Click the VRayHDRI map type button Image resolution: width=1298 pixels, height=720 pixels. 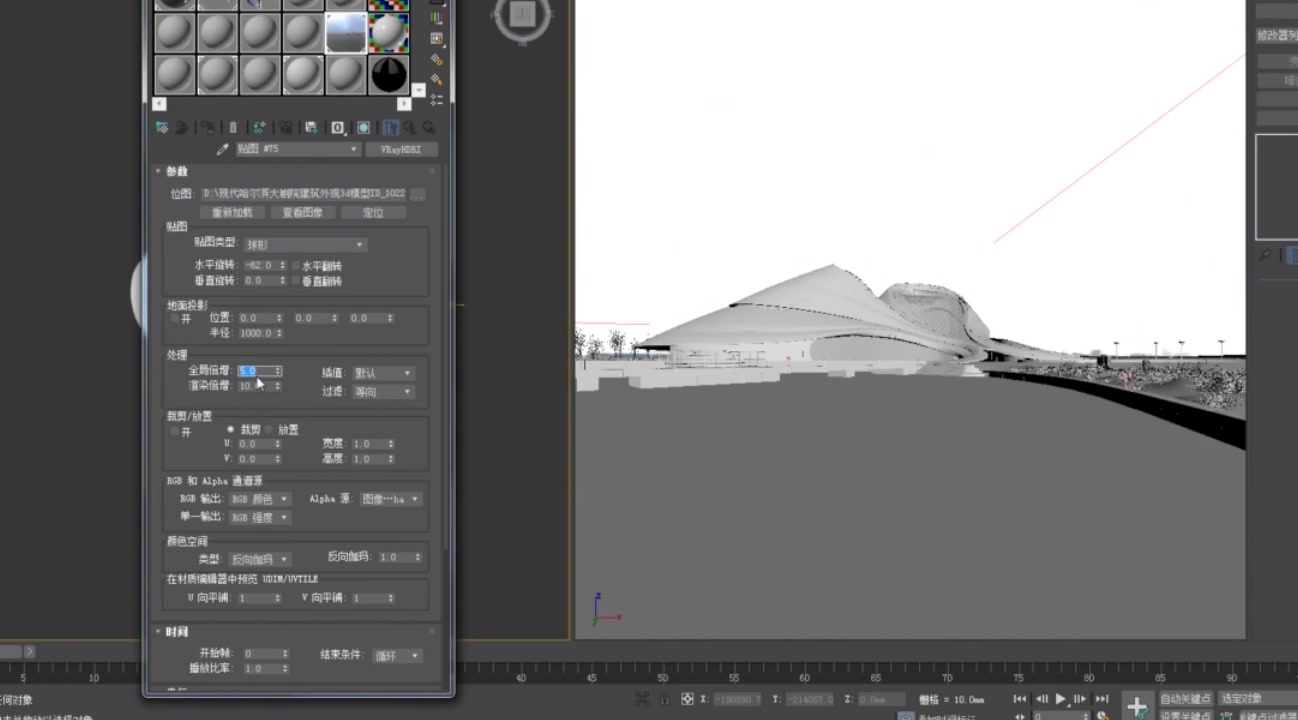401,149
